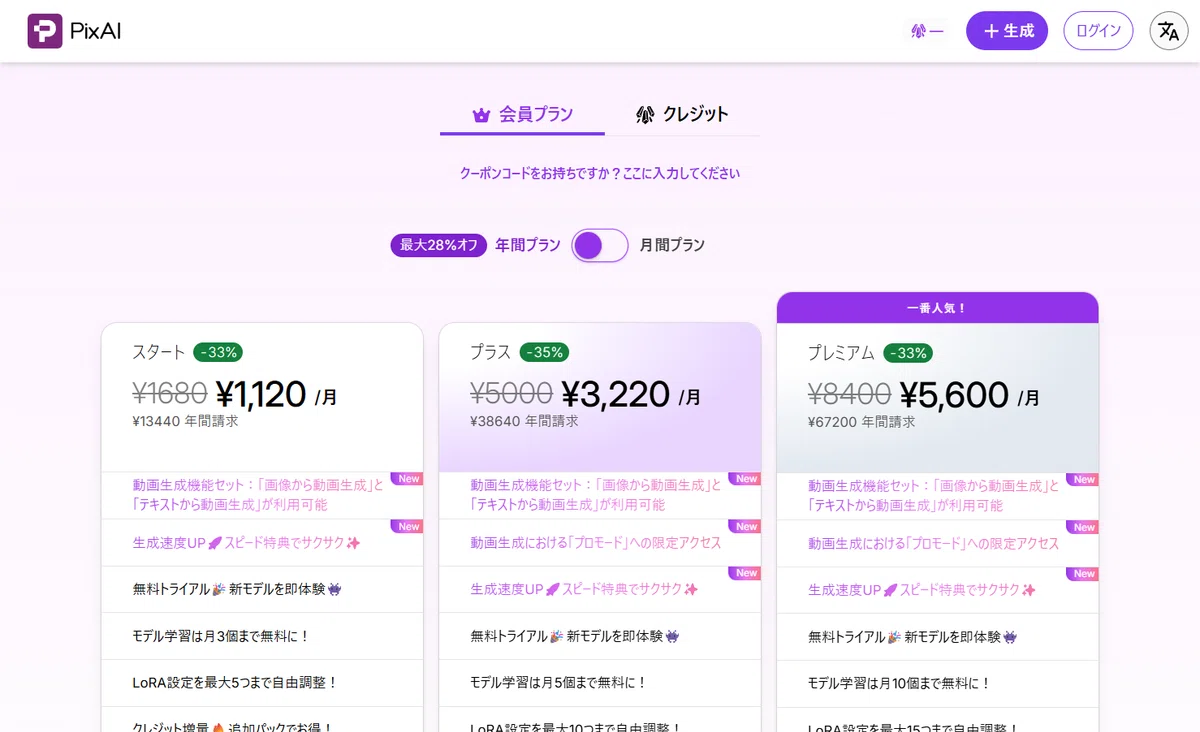Viewport: 1200px width, 732px height.
Task: Select the crossed-out ¥5000 price
Action: 511,394
